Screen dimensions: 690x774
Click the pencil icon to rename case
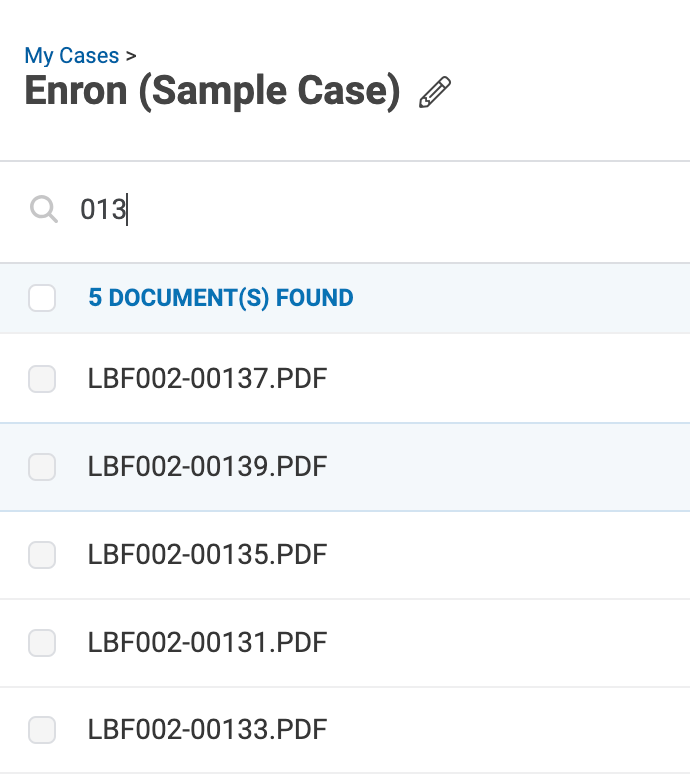click(x=435, y=92)
